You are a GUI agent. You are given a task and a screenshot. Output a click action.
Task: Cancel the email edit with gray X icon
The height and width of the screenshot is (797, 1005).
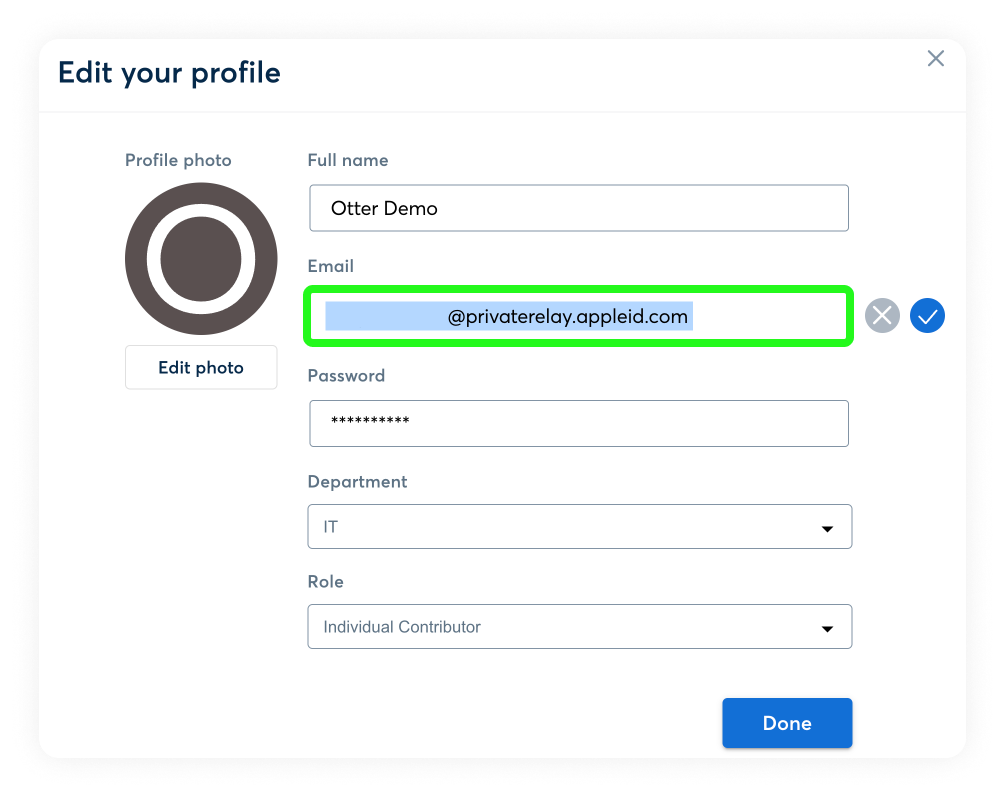coord(883,315)
